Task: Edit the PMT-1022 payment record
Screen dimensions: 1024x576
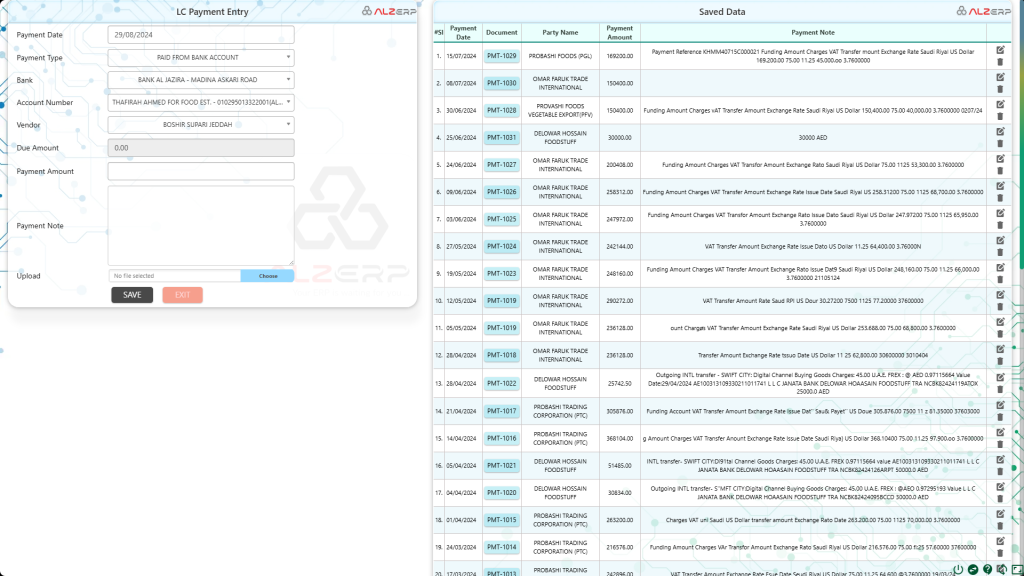Action: pos(1000,377)
